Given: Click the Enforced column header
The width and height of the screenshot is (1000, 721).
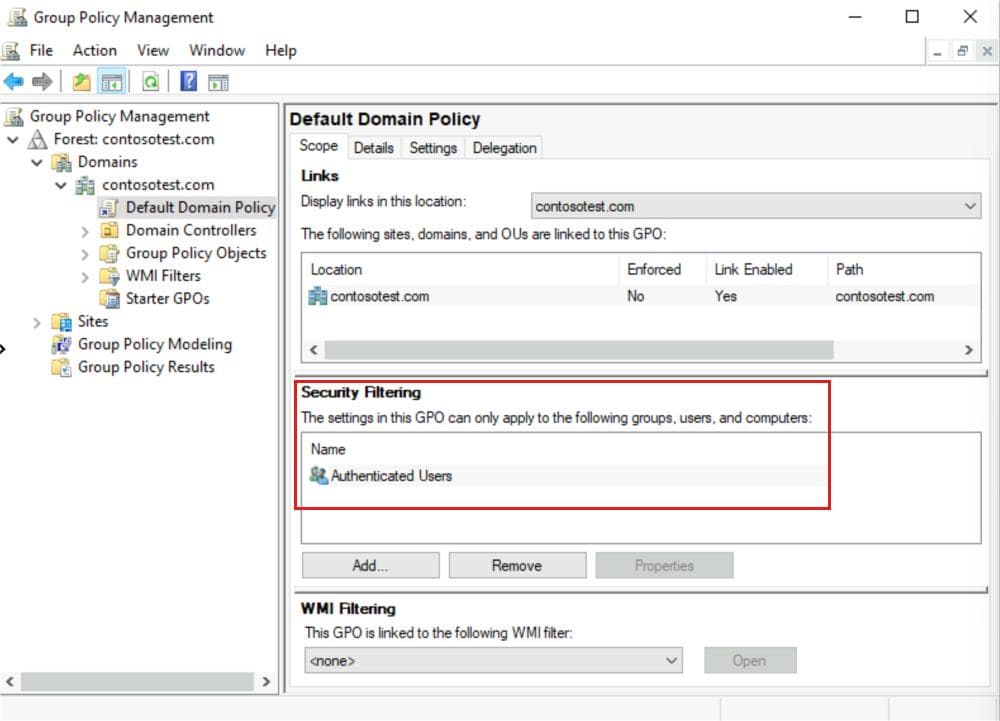Looking at the screenshot, I should click(663, 270).
